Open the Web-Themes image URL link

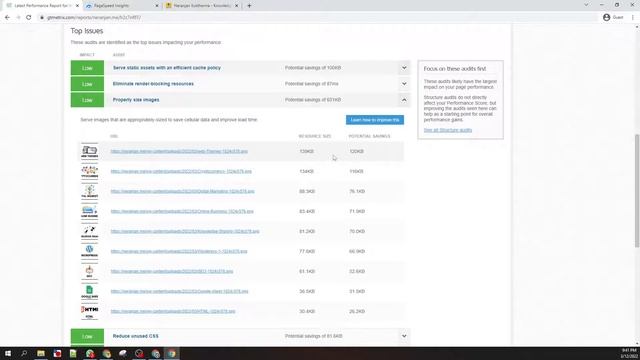(179, 151)
